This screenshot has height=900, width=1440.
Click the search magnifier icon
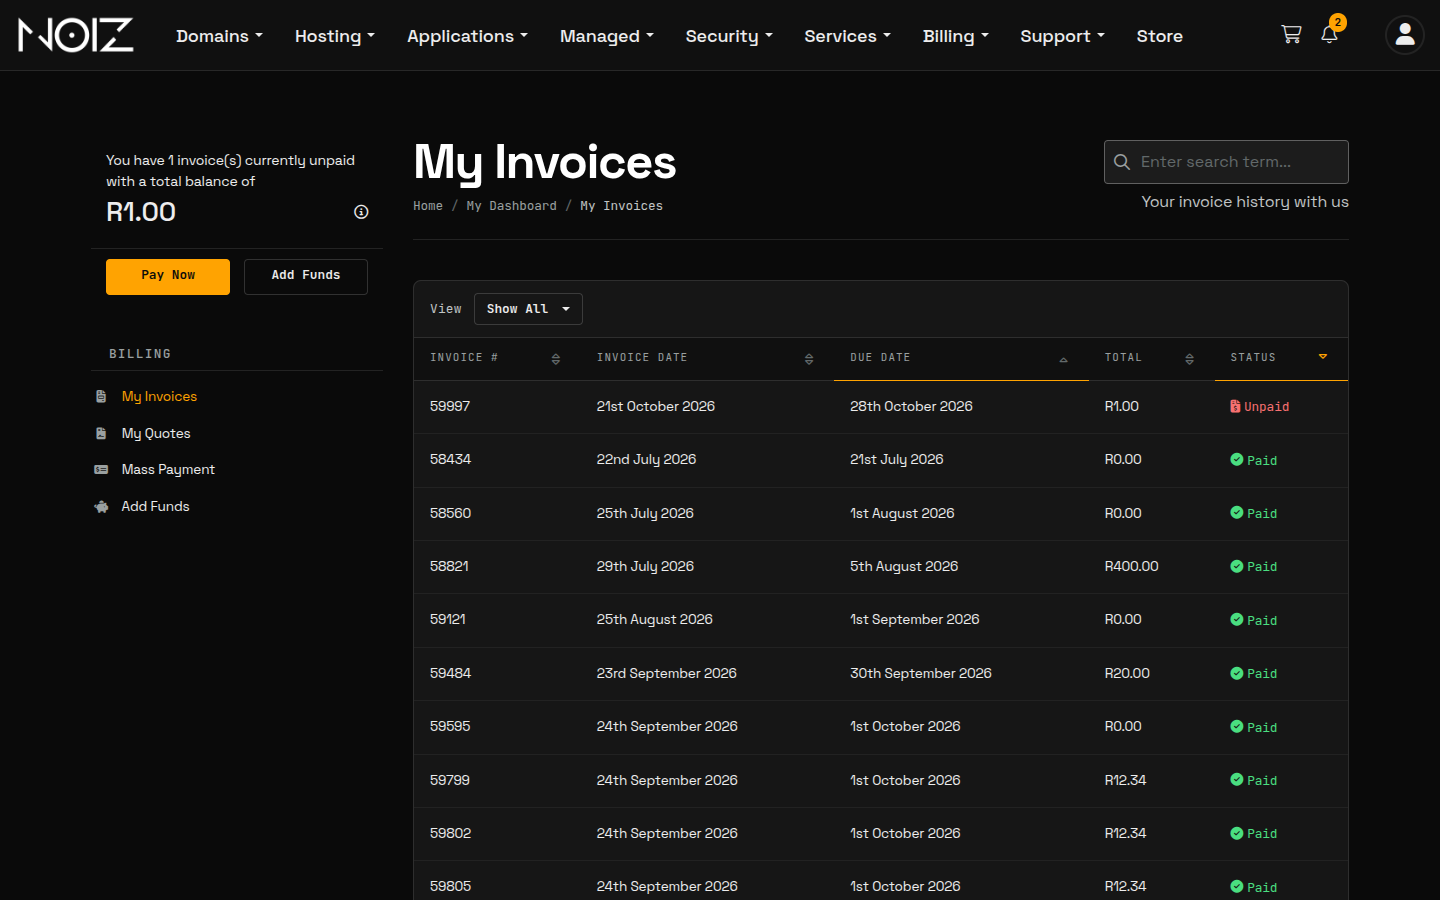click(1122, 162)
